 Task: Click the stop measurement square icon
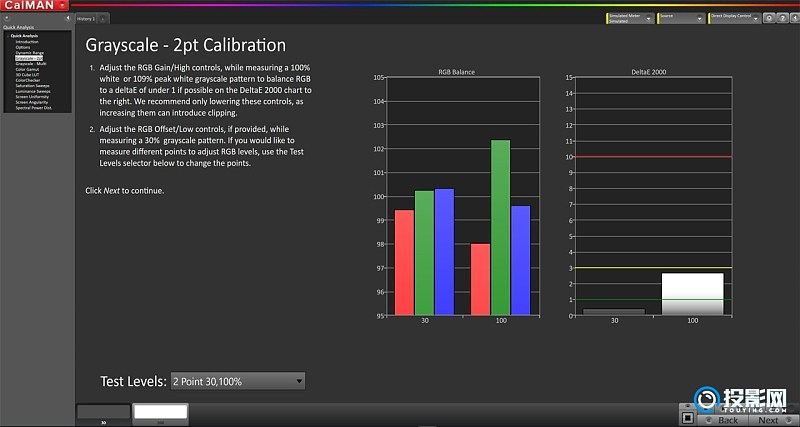(x=687, y=418)
